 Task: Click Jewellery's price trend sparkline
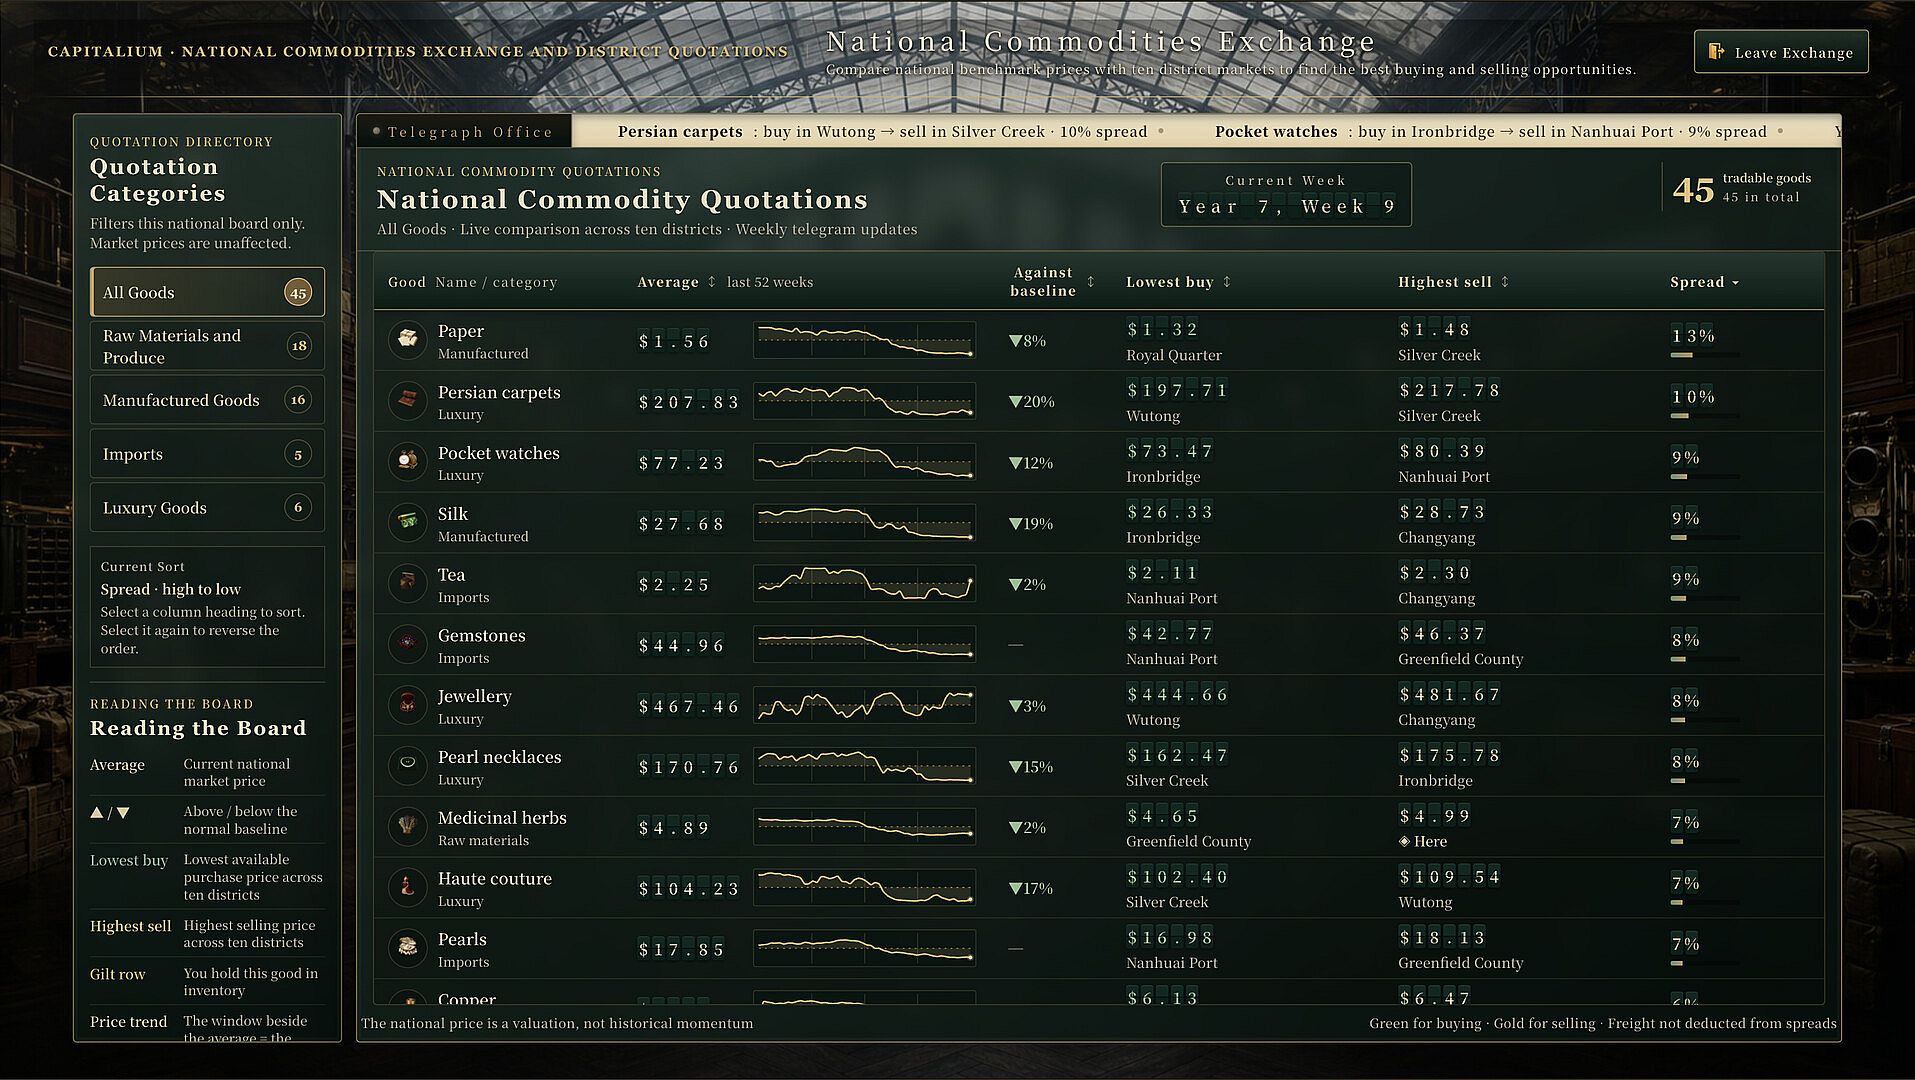[x=864, y=705]
